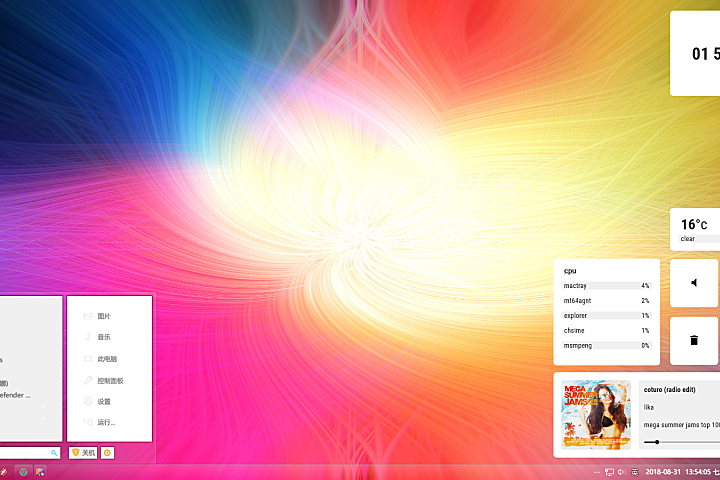Image resolution: width=720 pixels, height=480 pixels.
Task: Click the 16°c weather widget
Action: tap(695, 229)
